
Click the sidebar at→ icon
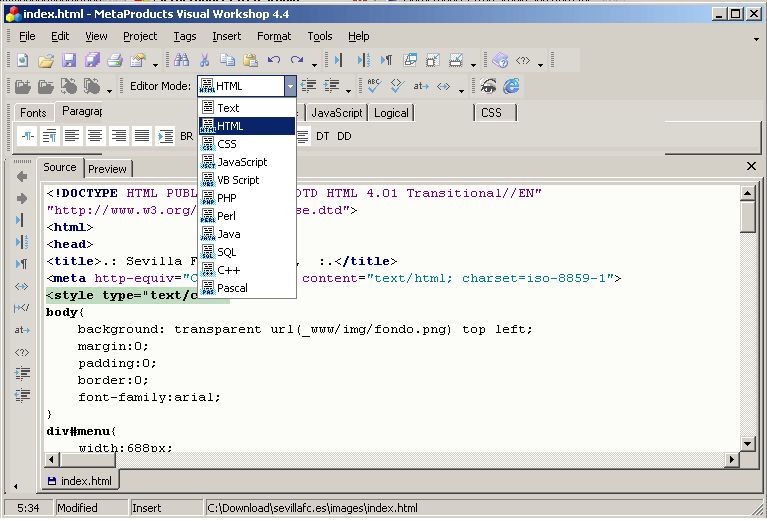point(22,330)
